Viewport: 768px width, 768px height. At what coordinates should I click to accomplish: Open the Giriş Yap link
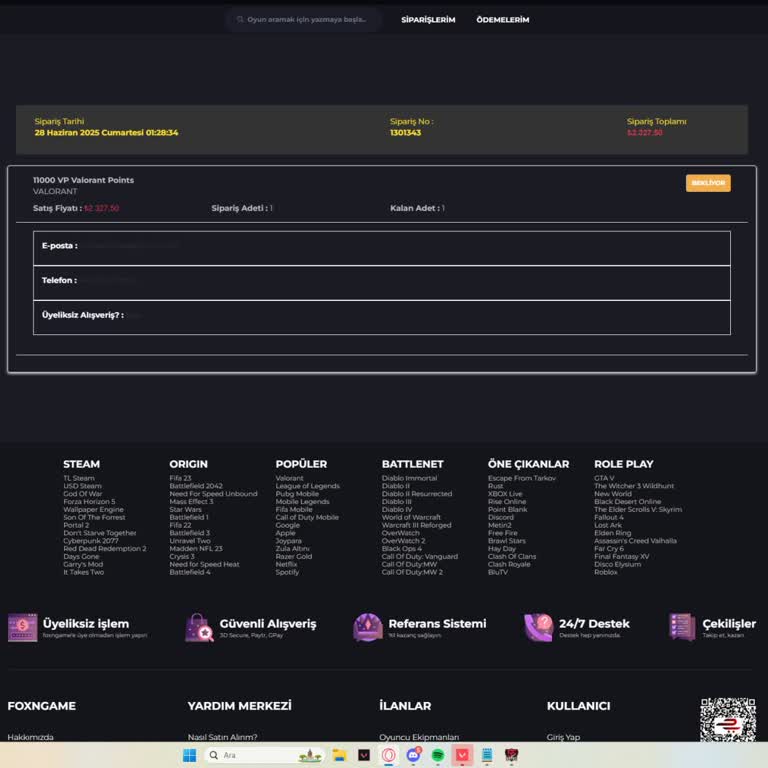coord(563,737)
